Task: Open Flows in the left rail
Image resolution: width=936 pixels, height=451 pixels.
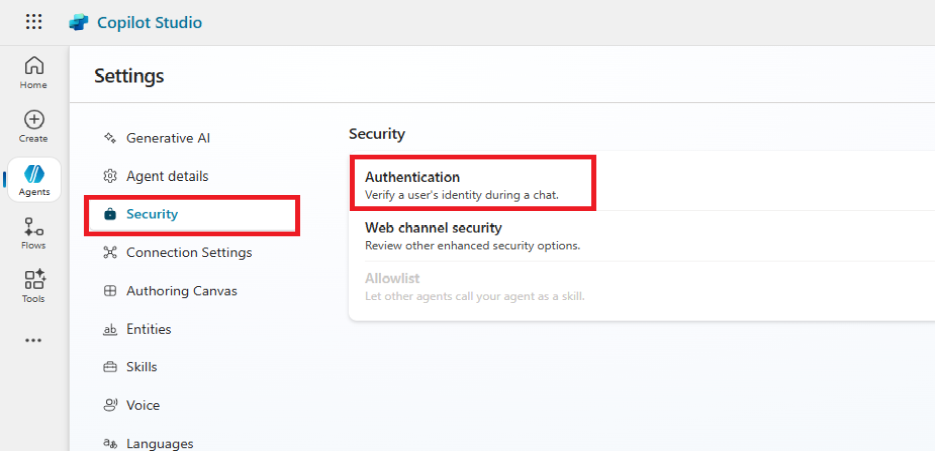Action: pos(34,232)
